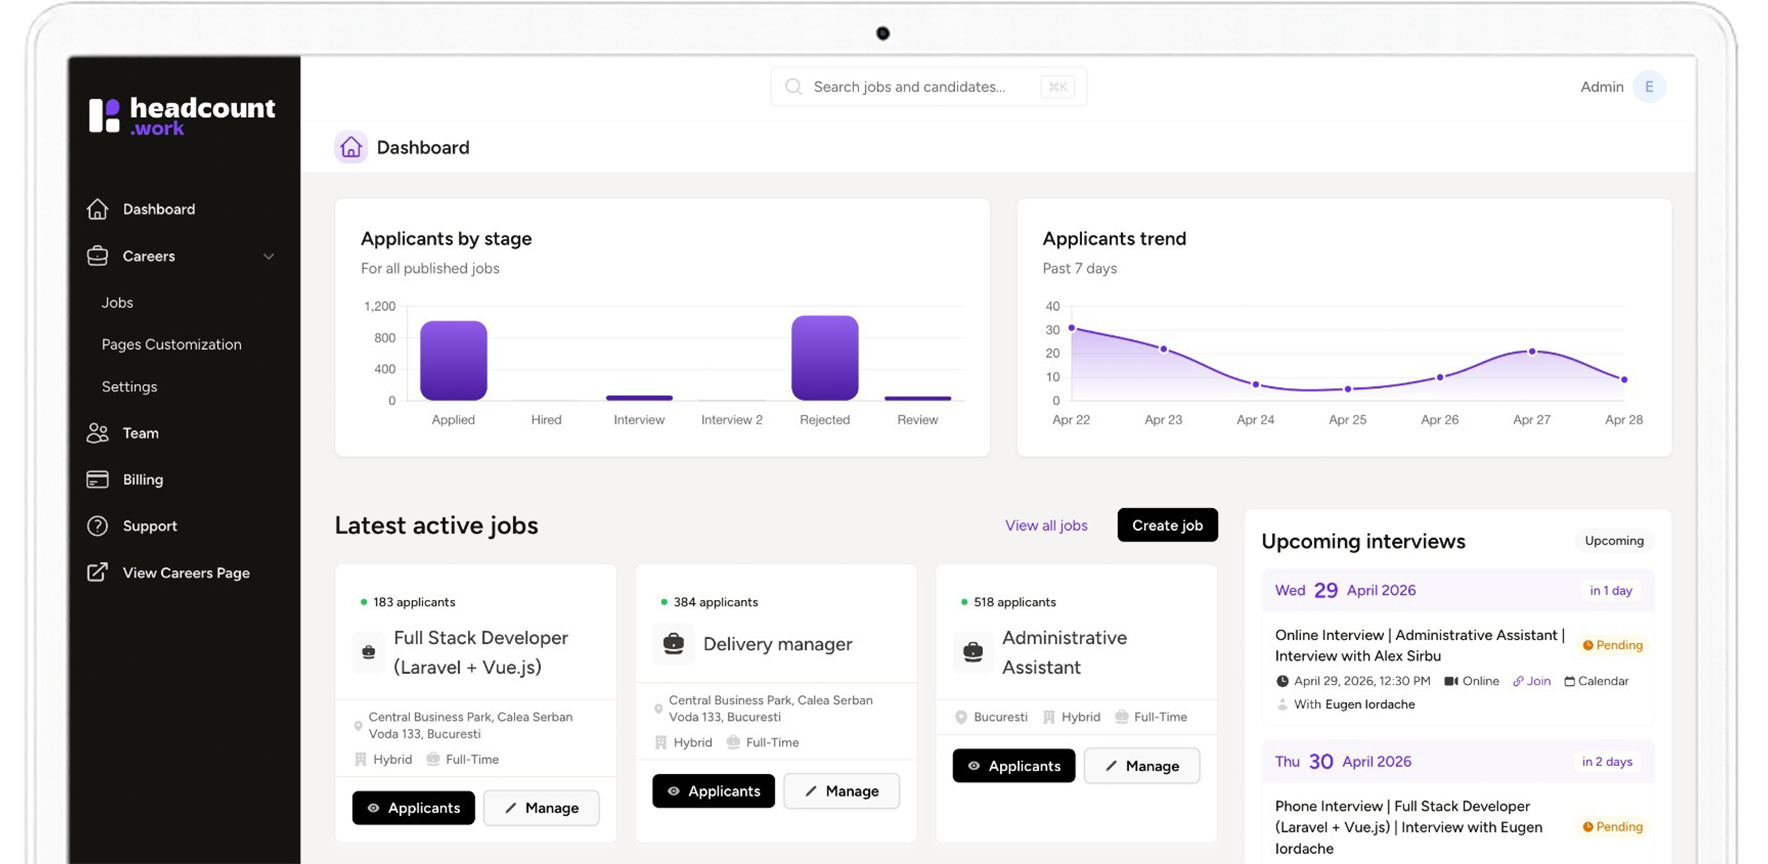The width and height of the screenshot is (1768, 864).
Task: Manage the Full Stack Developer job
Action: [x=541, y=808]
